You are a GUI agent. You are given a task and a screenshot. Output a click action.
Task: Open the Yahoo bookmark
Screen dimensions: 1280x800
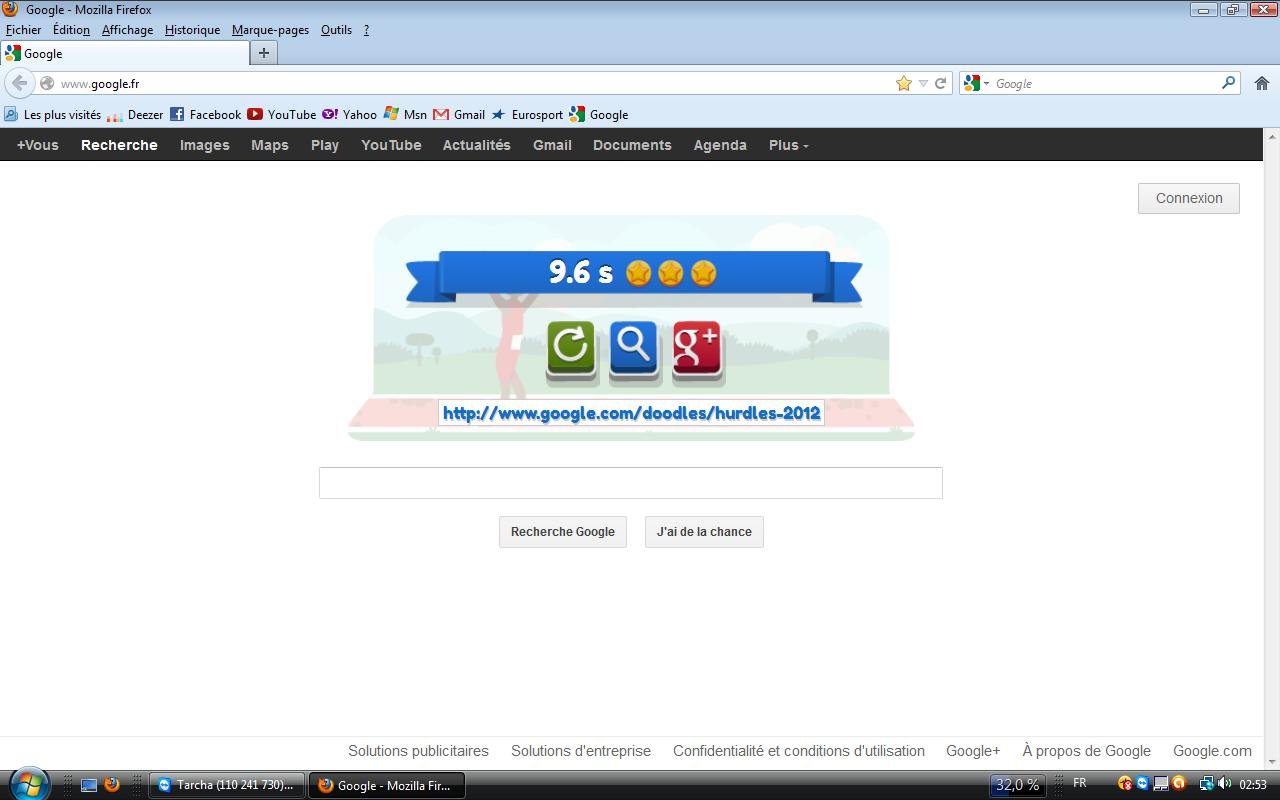(x=349, y=115)
